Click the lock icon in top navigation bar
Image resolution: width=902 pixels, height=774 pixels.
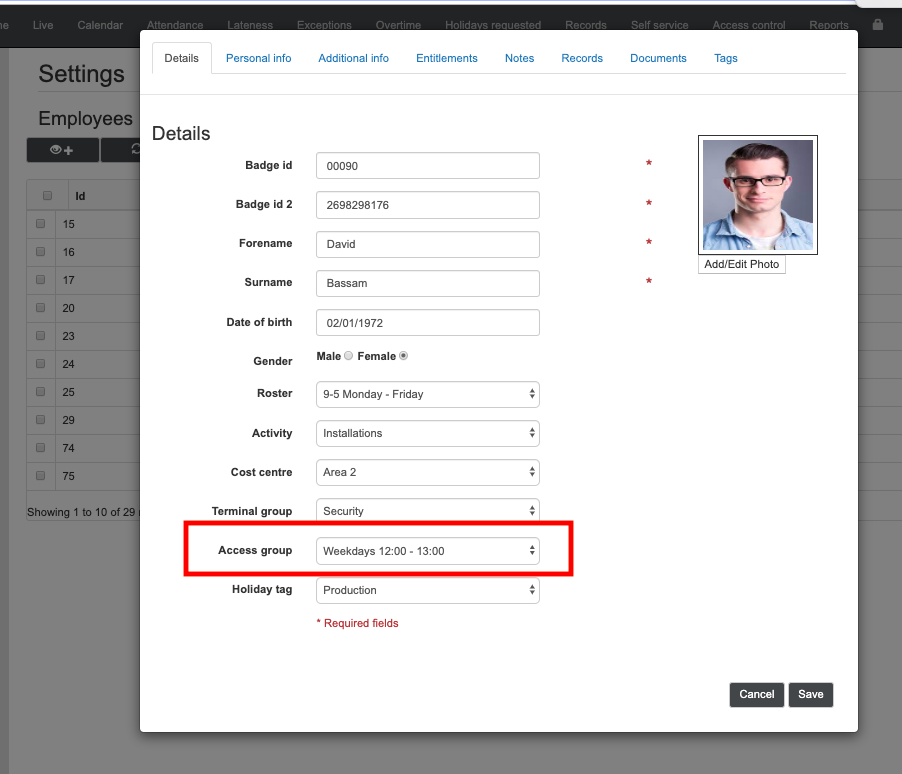[x=878, y=25]
